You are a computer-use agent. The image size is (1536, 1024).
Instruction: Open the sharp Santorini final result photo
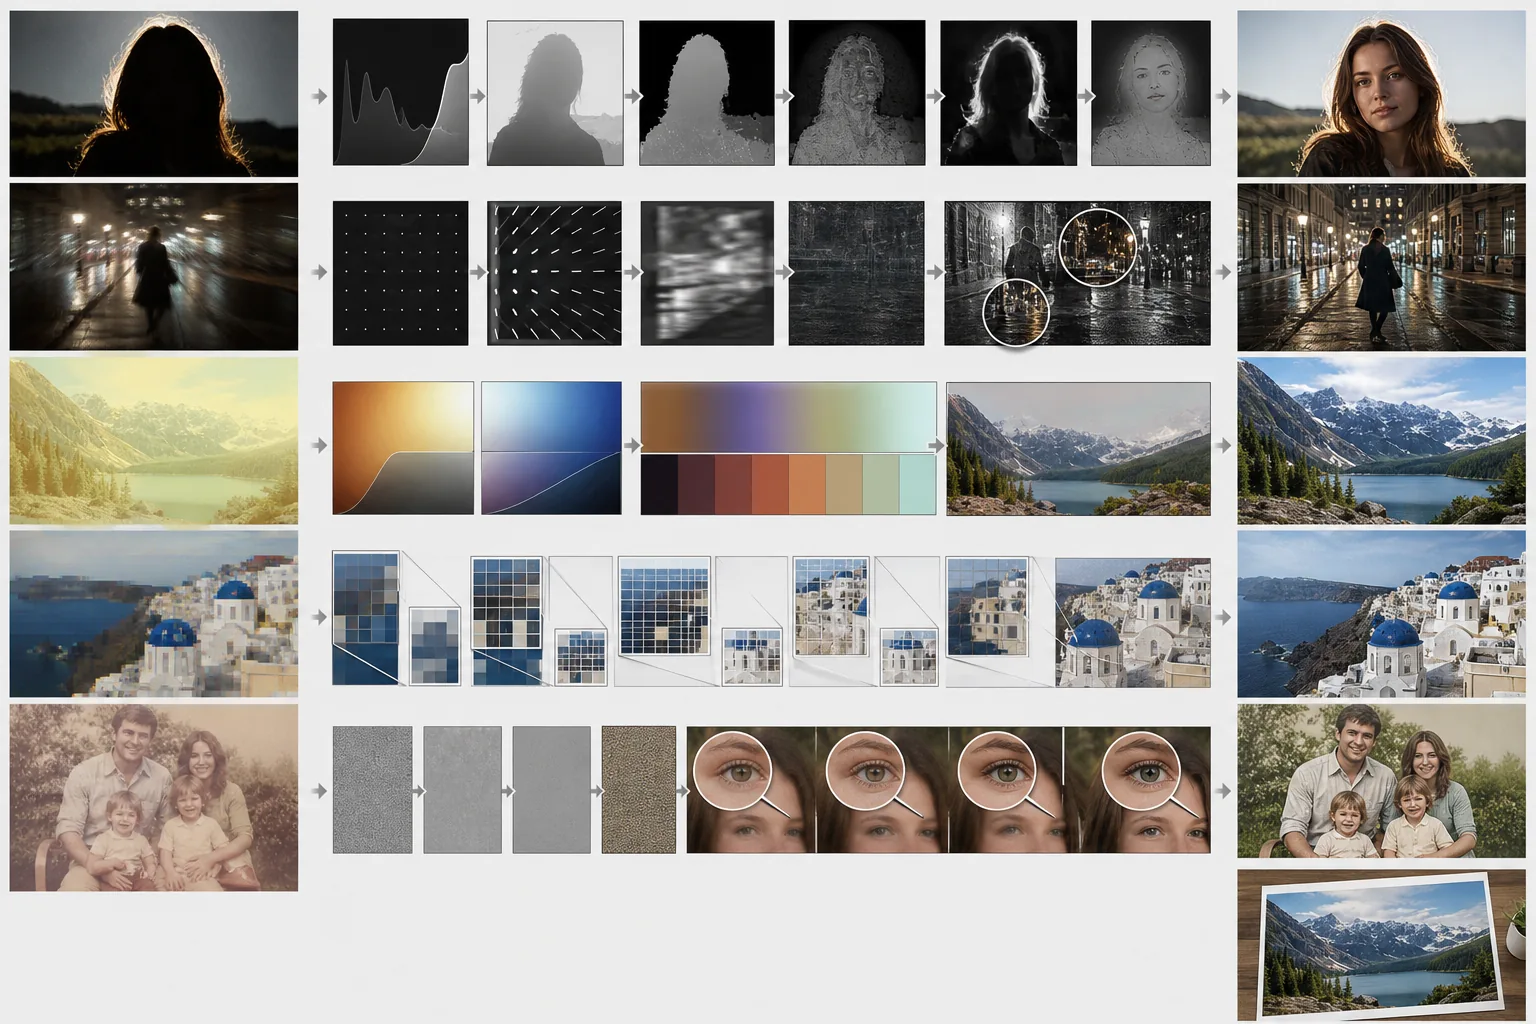tap(1381, 614)
